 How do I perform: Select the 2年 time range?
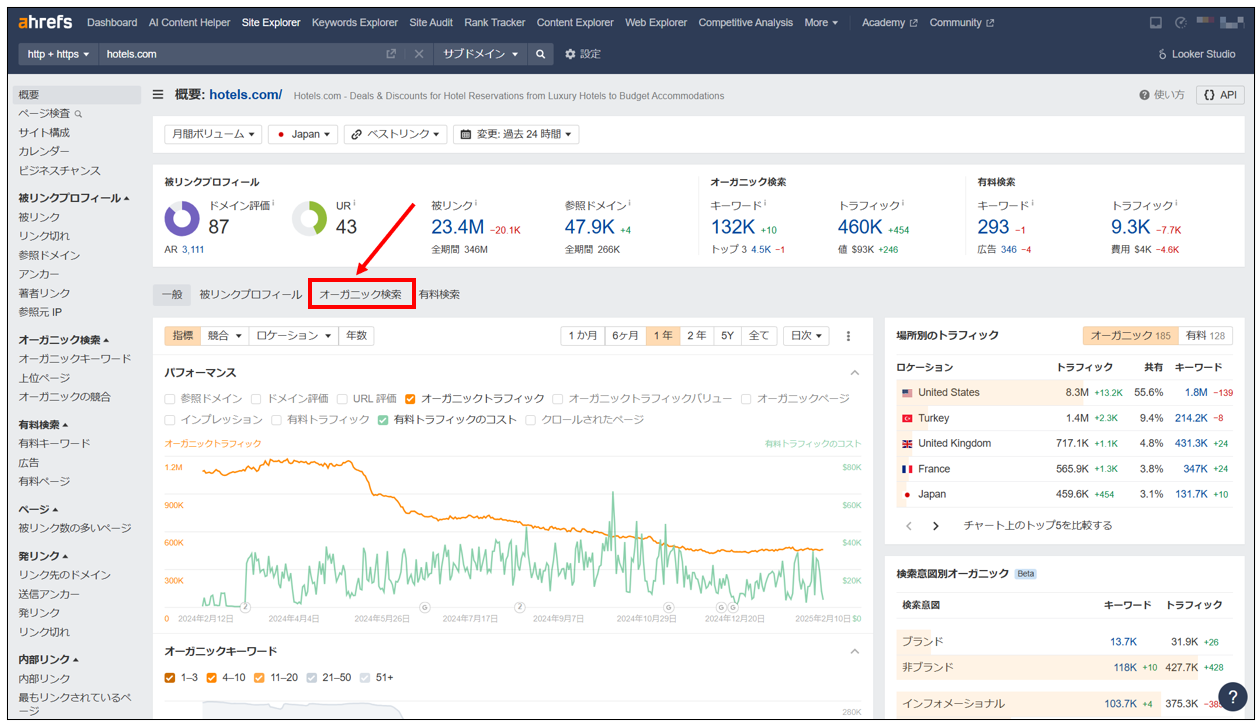tap(696, 336)
